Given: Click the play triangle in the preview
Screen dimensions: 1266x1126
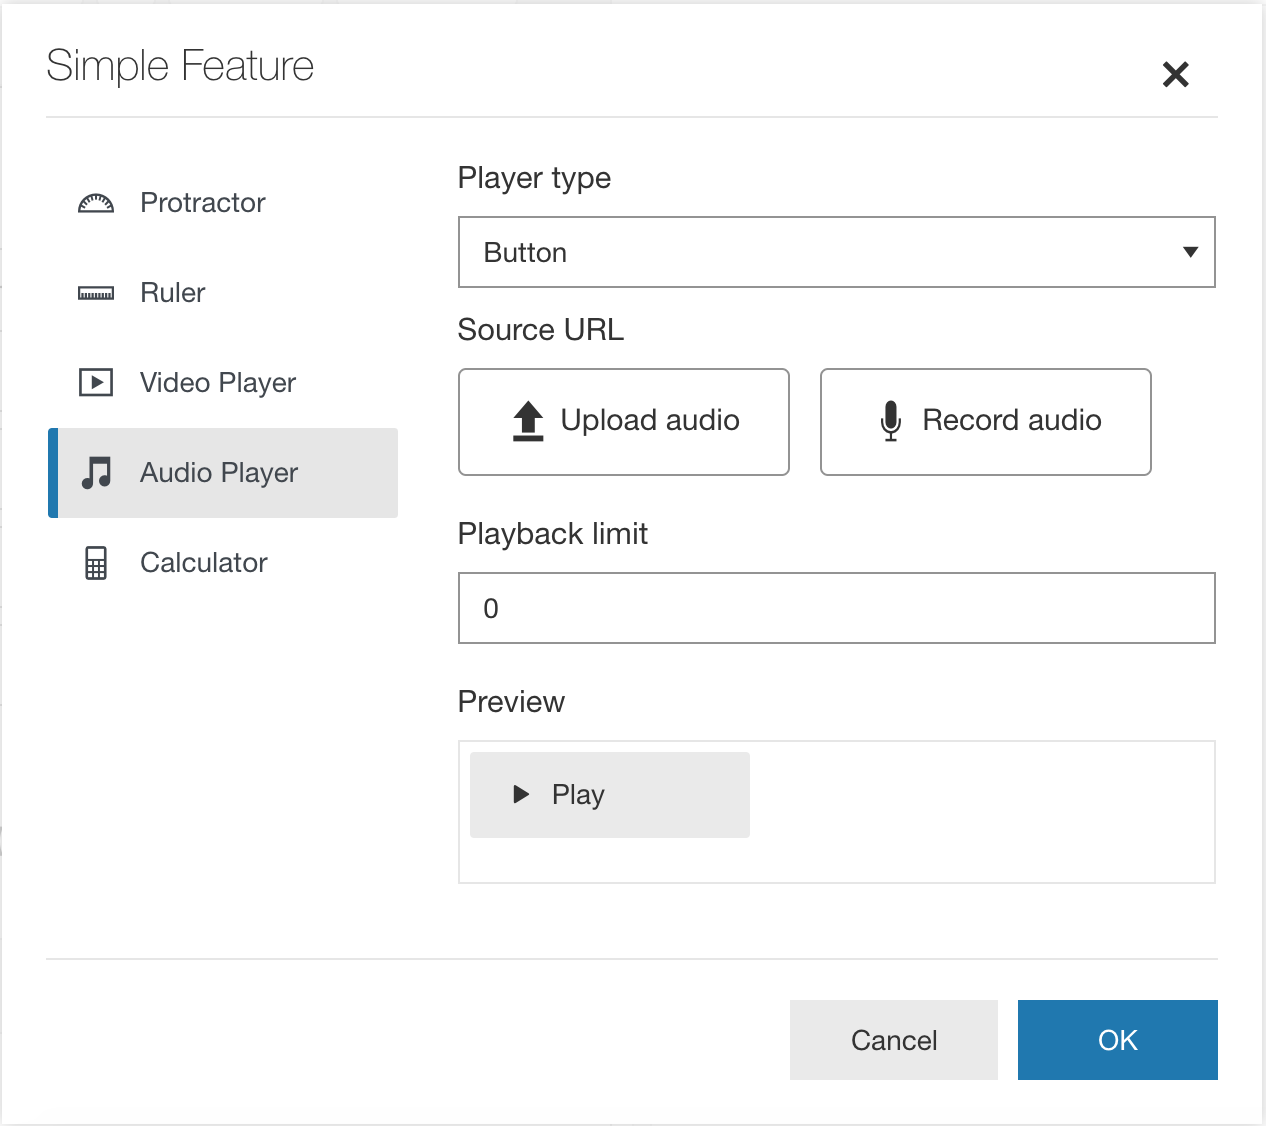Looking at the screenshot, I should [x=520, y=794].
